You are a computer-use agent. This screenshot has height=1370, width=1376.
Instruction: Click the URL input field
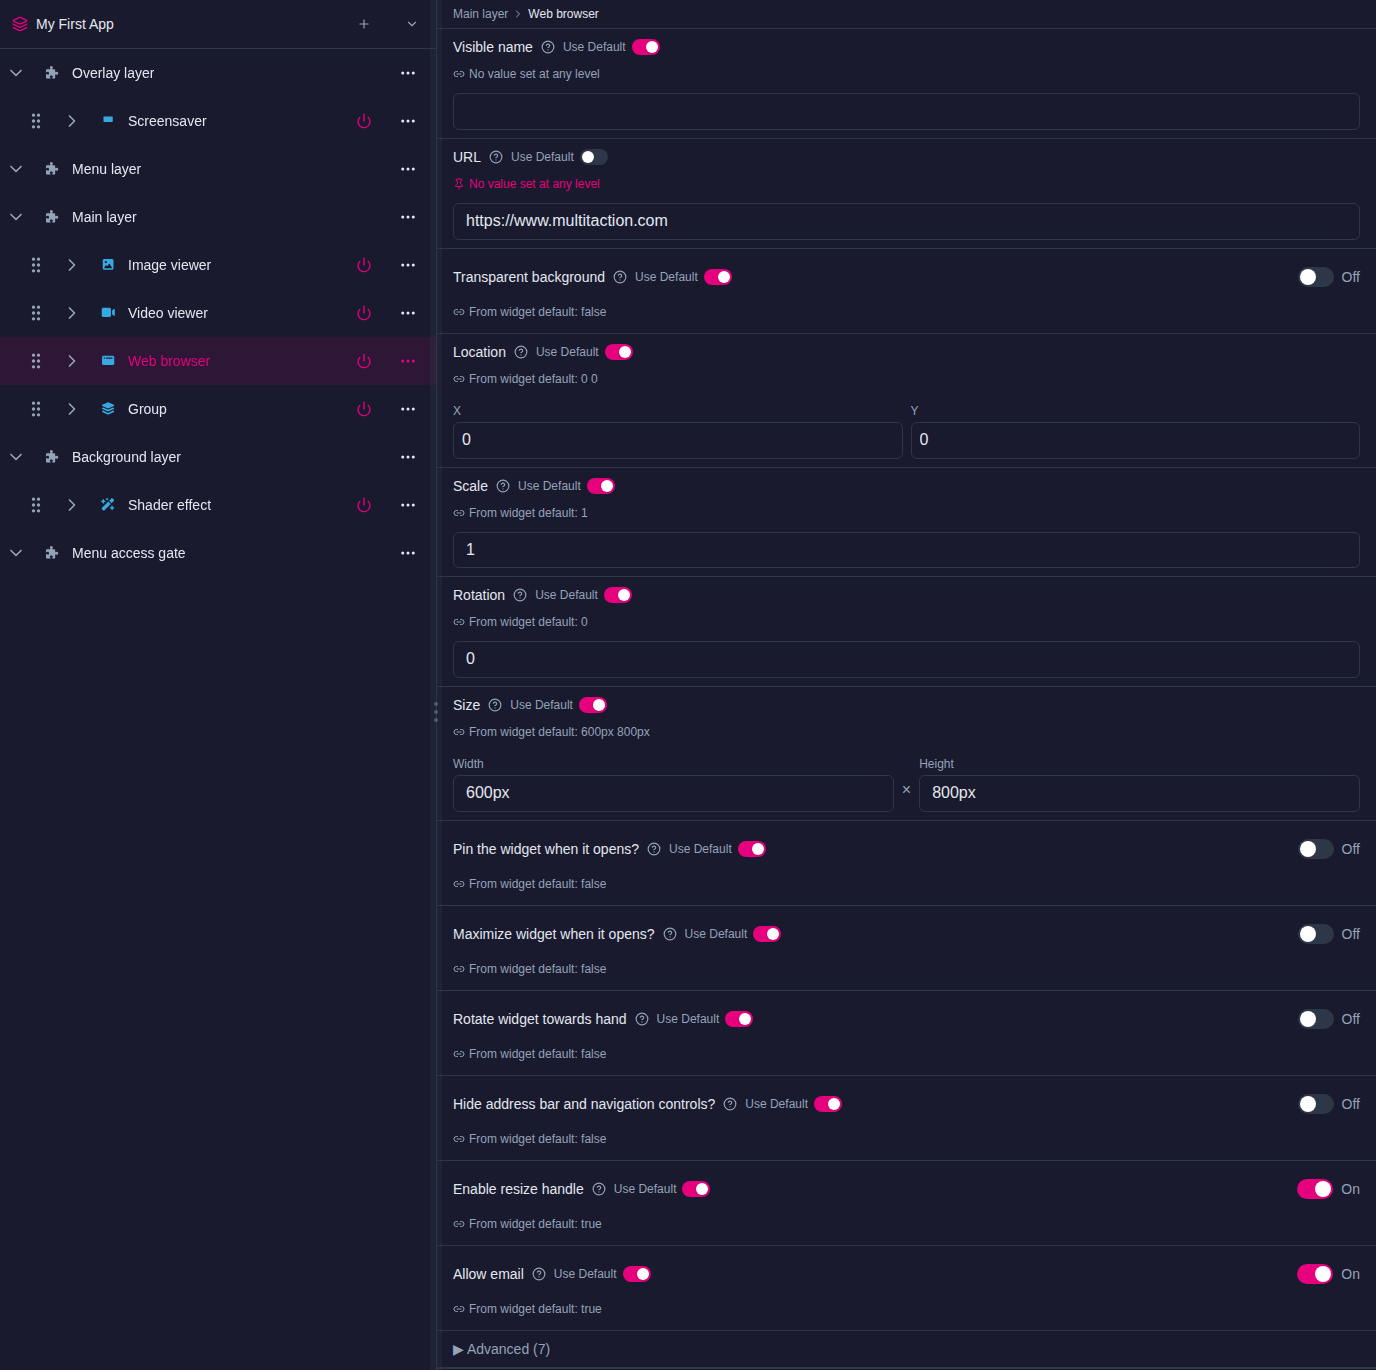click(x=906, y=221)
